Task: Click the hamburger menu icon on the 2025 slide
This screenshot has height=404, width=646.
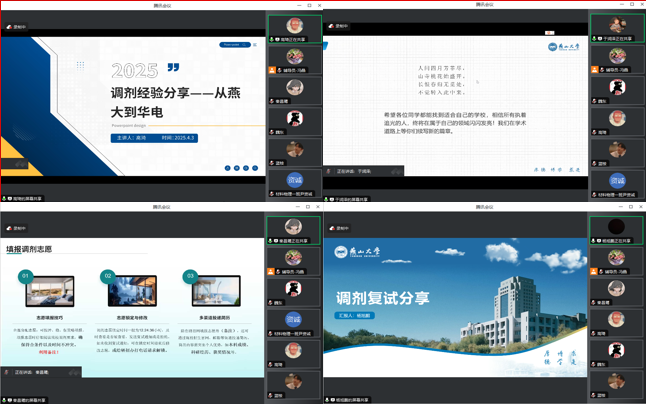Action: tap(255, 45)
